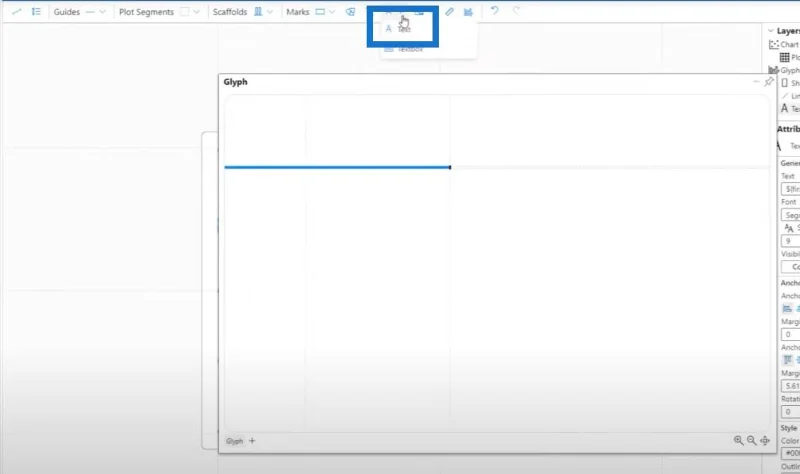The height and width of the screenshot is (474, 800).
Task: Open the Color swatch field
Action: (x=791, y=453)
